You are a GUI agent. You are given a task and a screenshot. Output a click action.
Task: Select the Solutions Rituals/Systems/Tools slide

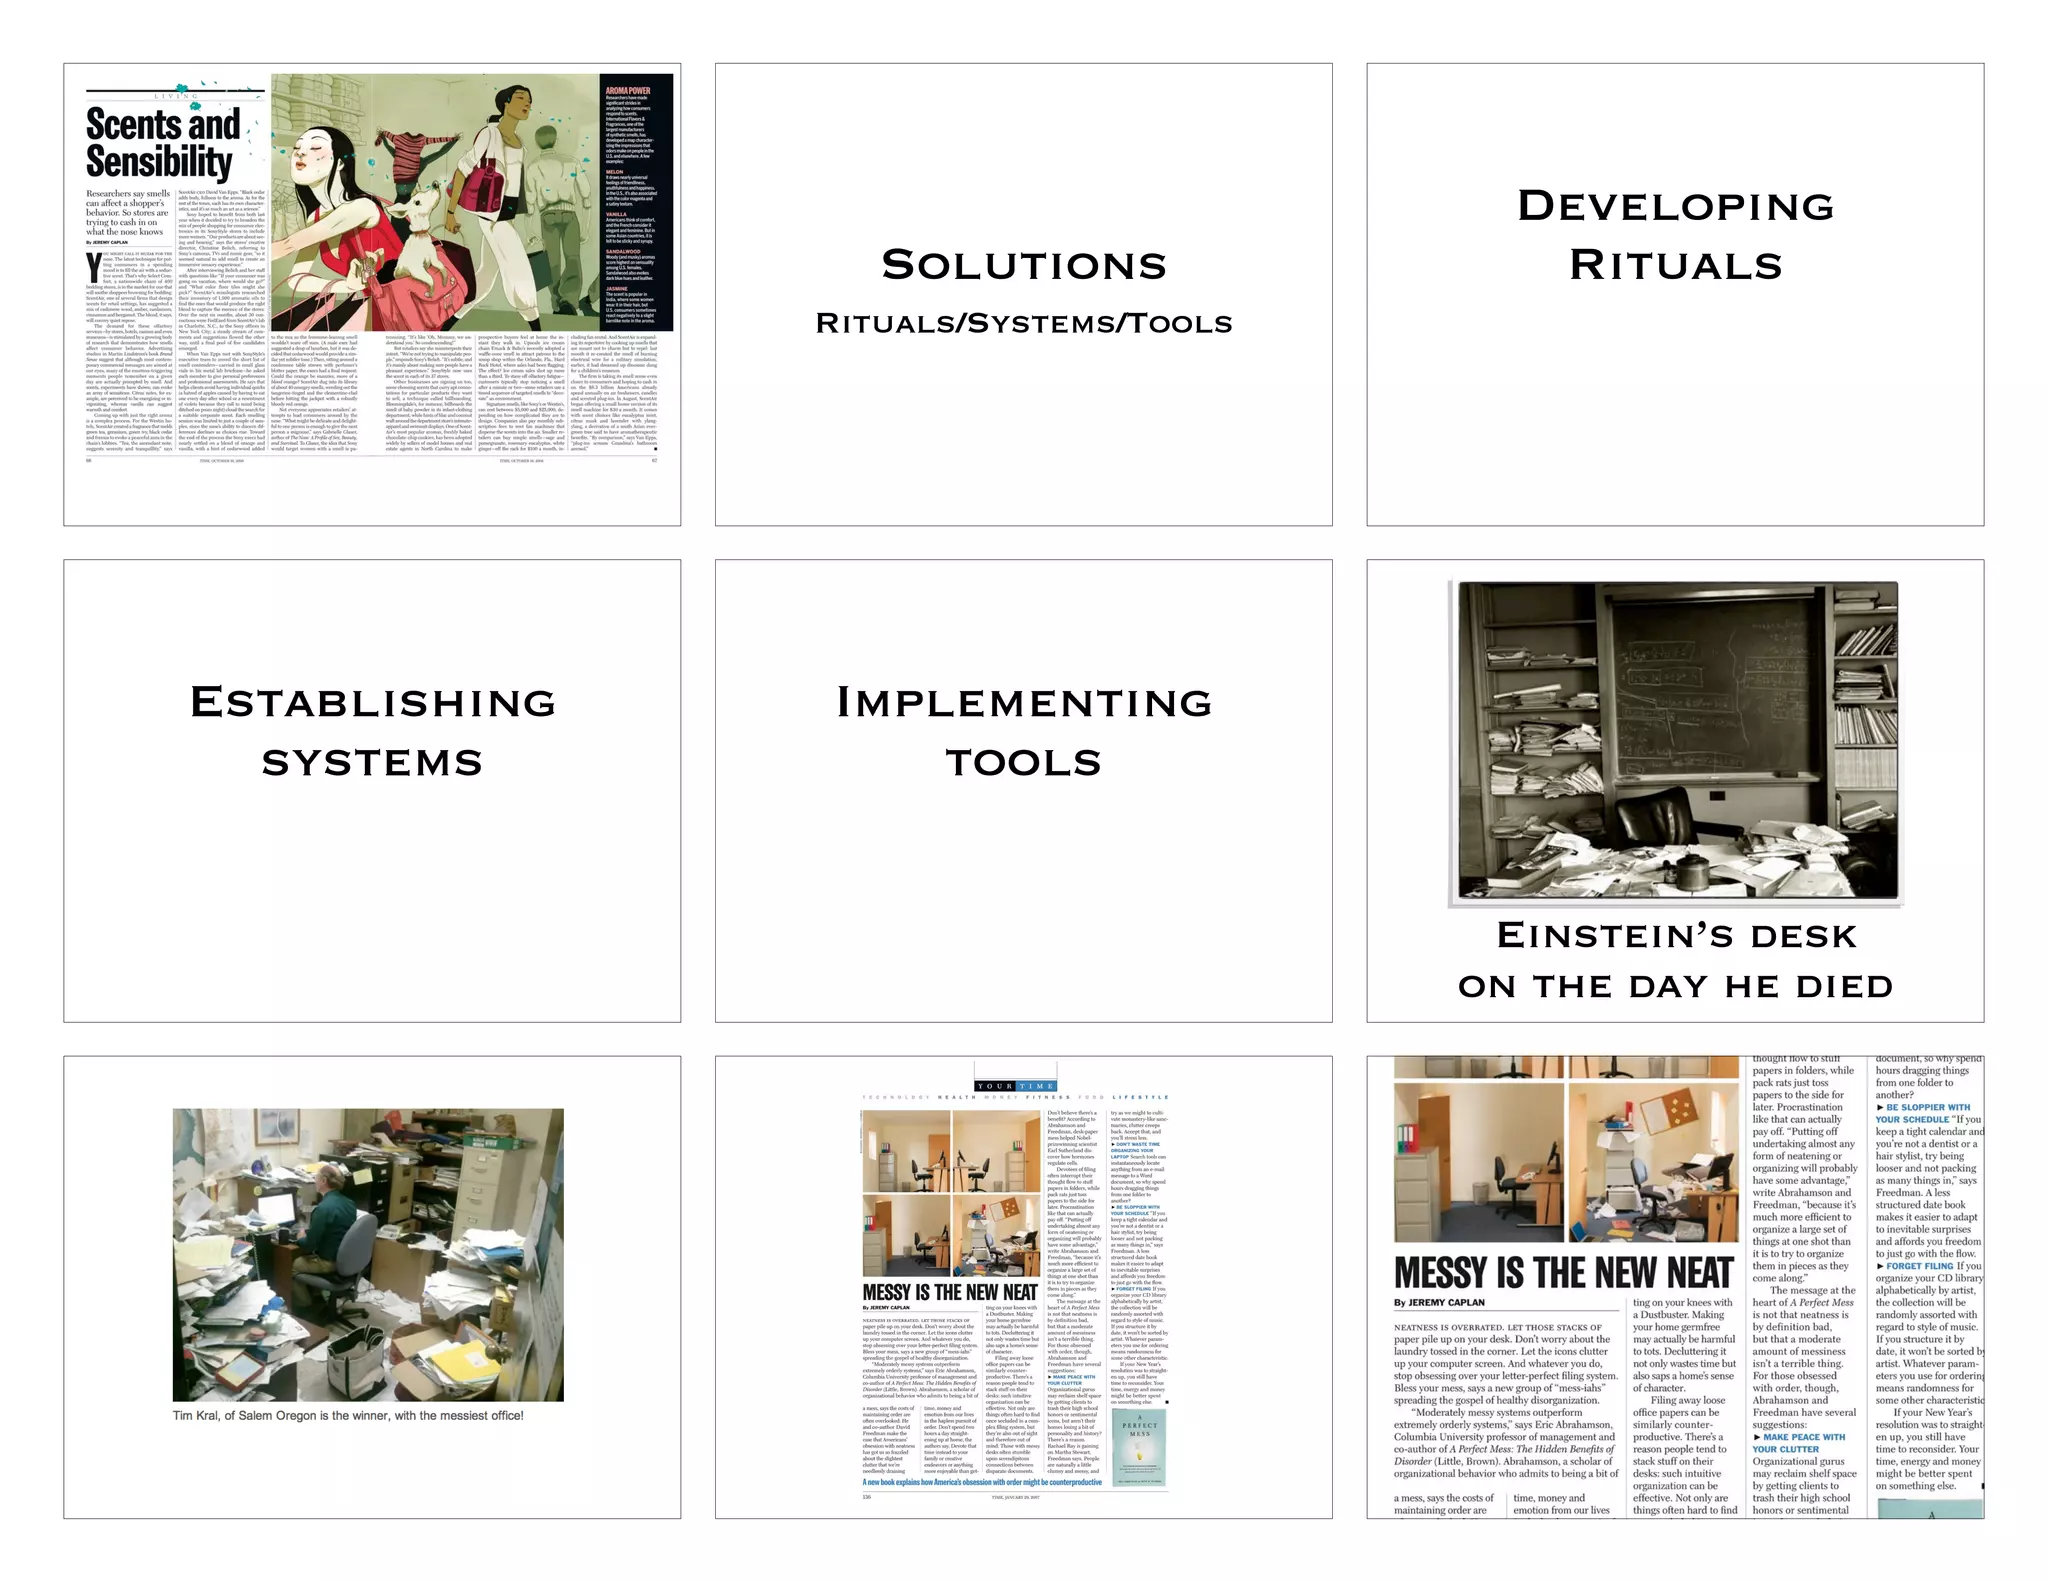(1023, 294)
